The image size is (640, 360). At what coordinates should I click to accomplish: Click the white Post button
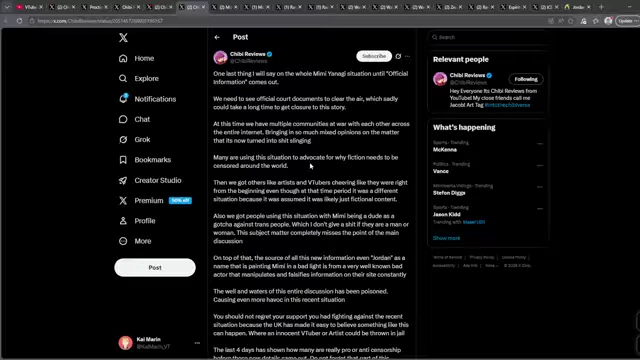(x=155, y=267)
